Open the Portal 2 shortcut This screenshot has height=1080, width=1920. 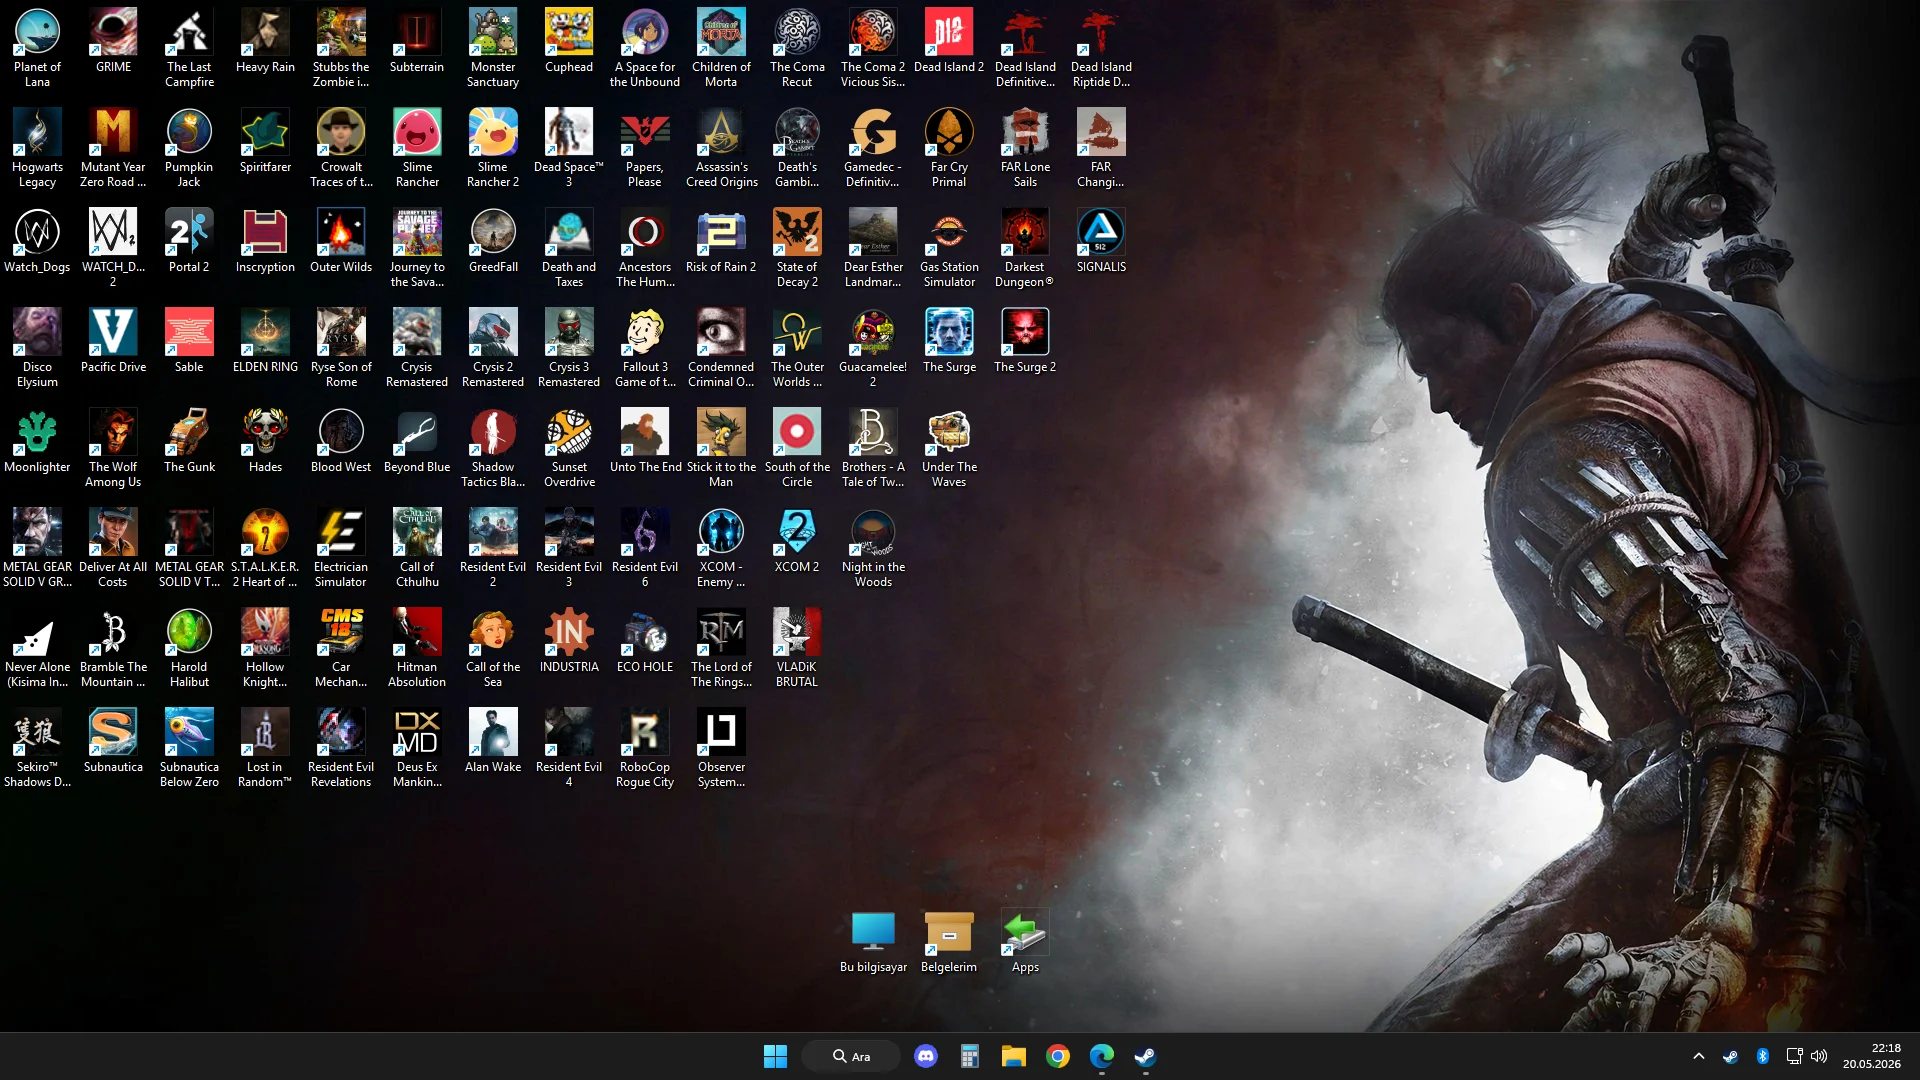coord(189,241)
